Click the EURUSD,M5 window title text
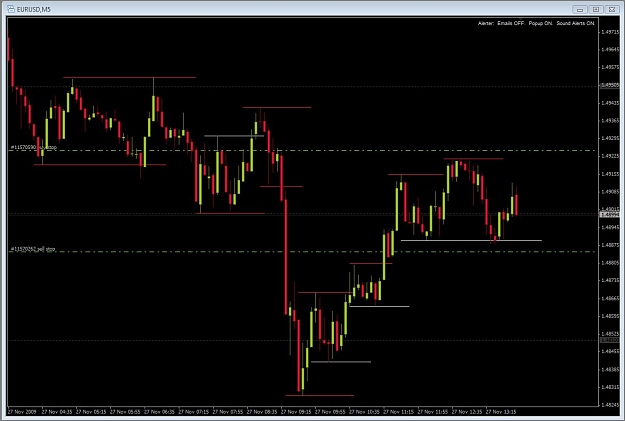 [x=34, y=9]
